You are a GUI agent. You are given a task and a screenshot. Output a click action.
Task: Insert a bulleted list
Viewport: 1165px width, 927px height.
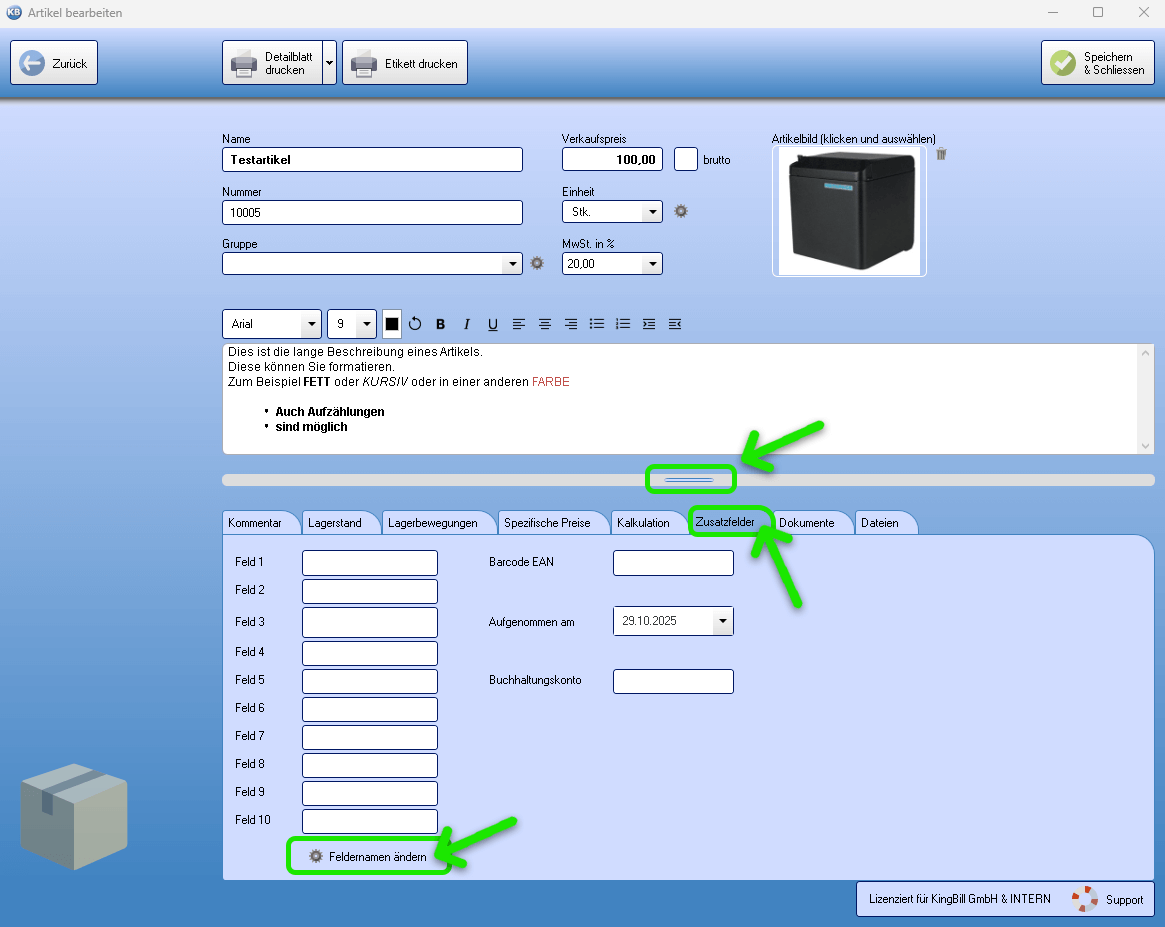coord(597,324)
